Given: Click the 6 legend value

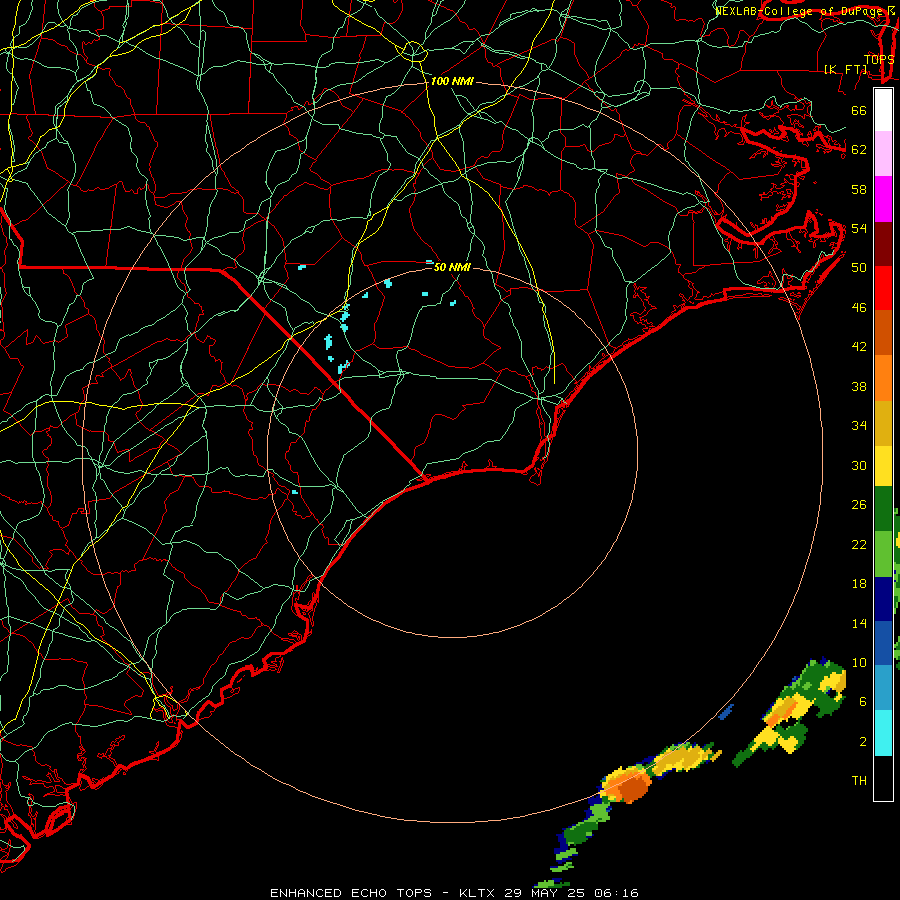Looking at the screenshot, I should point(862,701).
